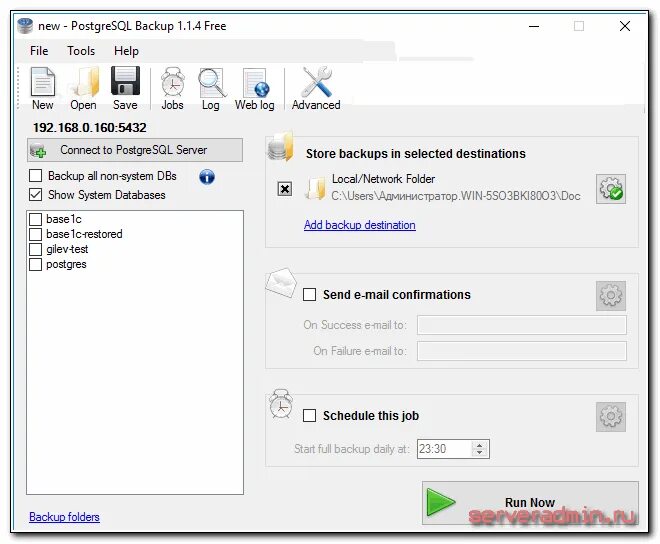Decrease the backup time with down arrow
The image size is (660, 544).
pyautogui.click(x=479, y=453)
